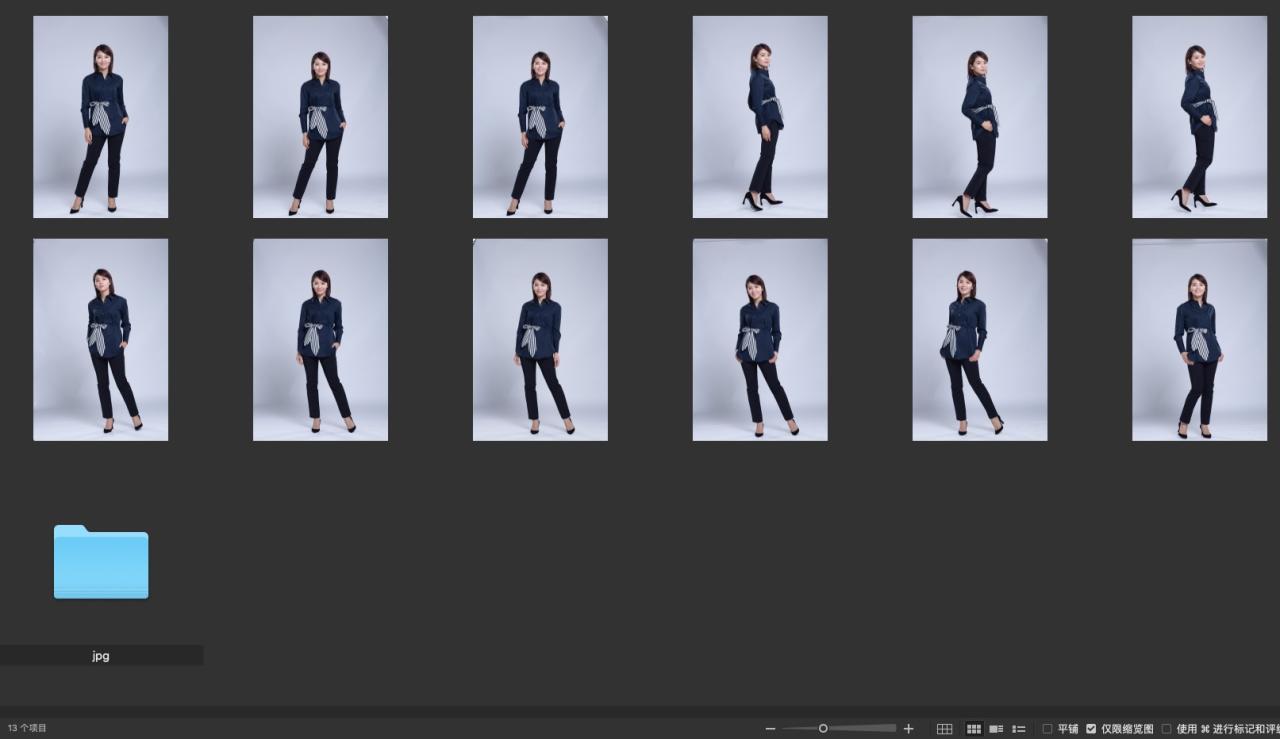Lock the thumbnail grid view icon

click(x=944, y=729)
